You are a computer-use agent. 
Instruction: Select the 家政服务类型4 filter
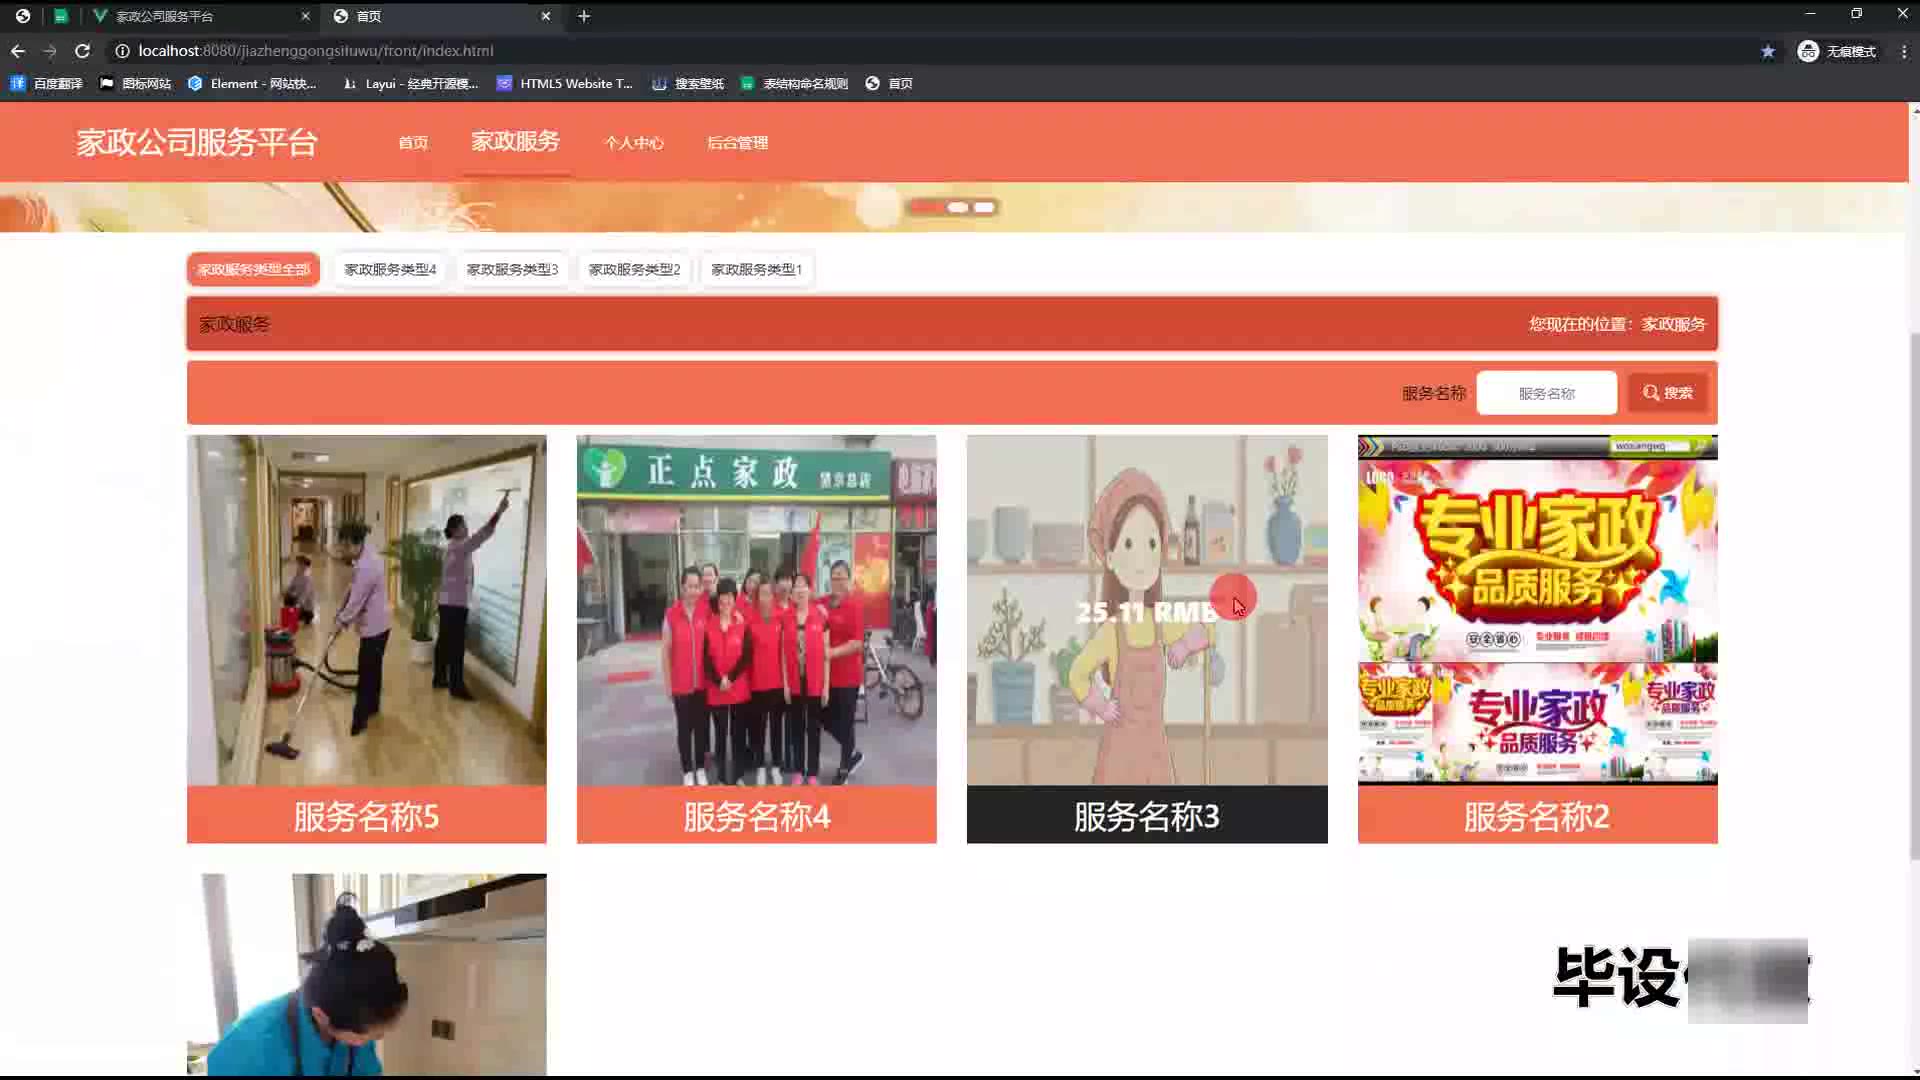coord(390,269)
